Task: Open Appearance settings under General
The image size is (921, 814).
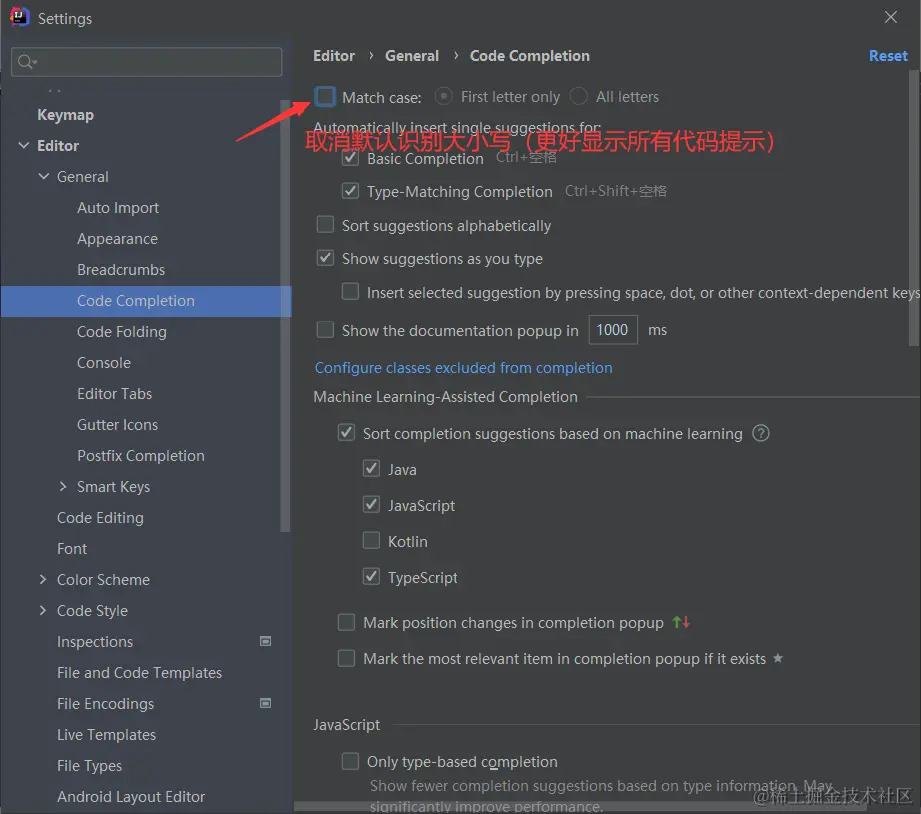Action: [117, 238]
